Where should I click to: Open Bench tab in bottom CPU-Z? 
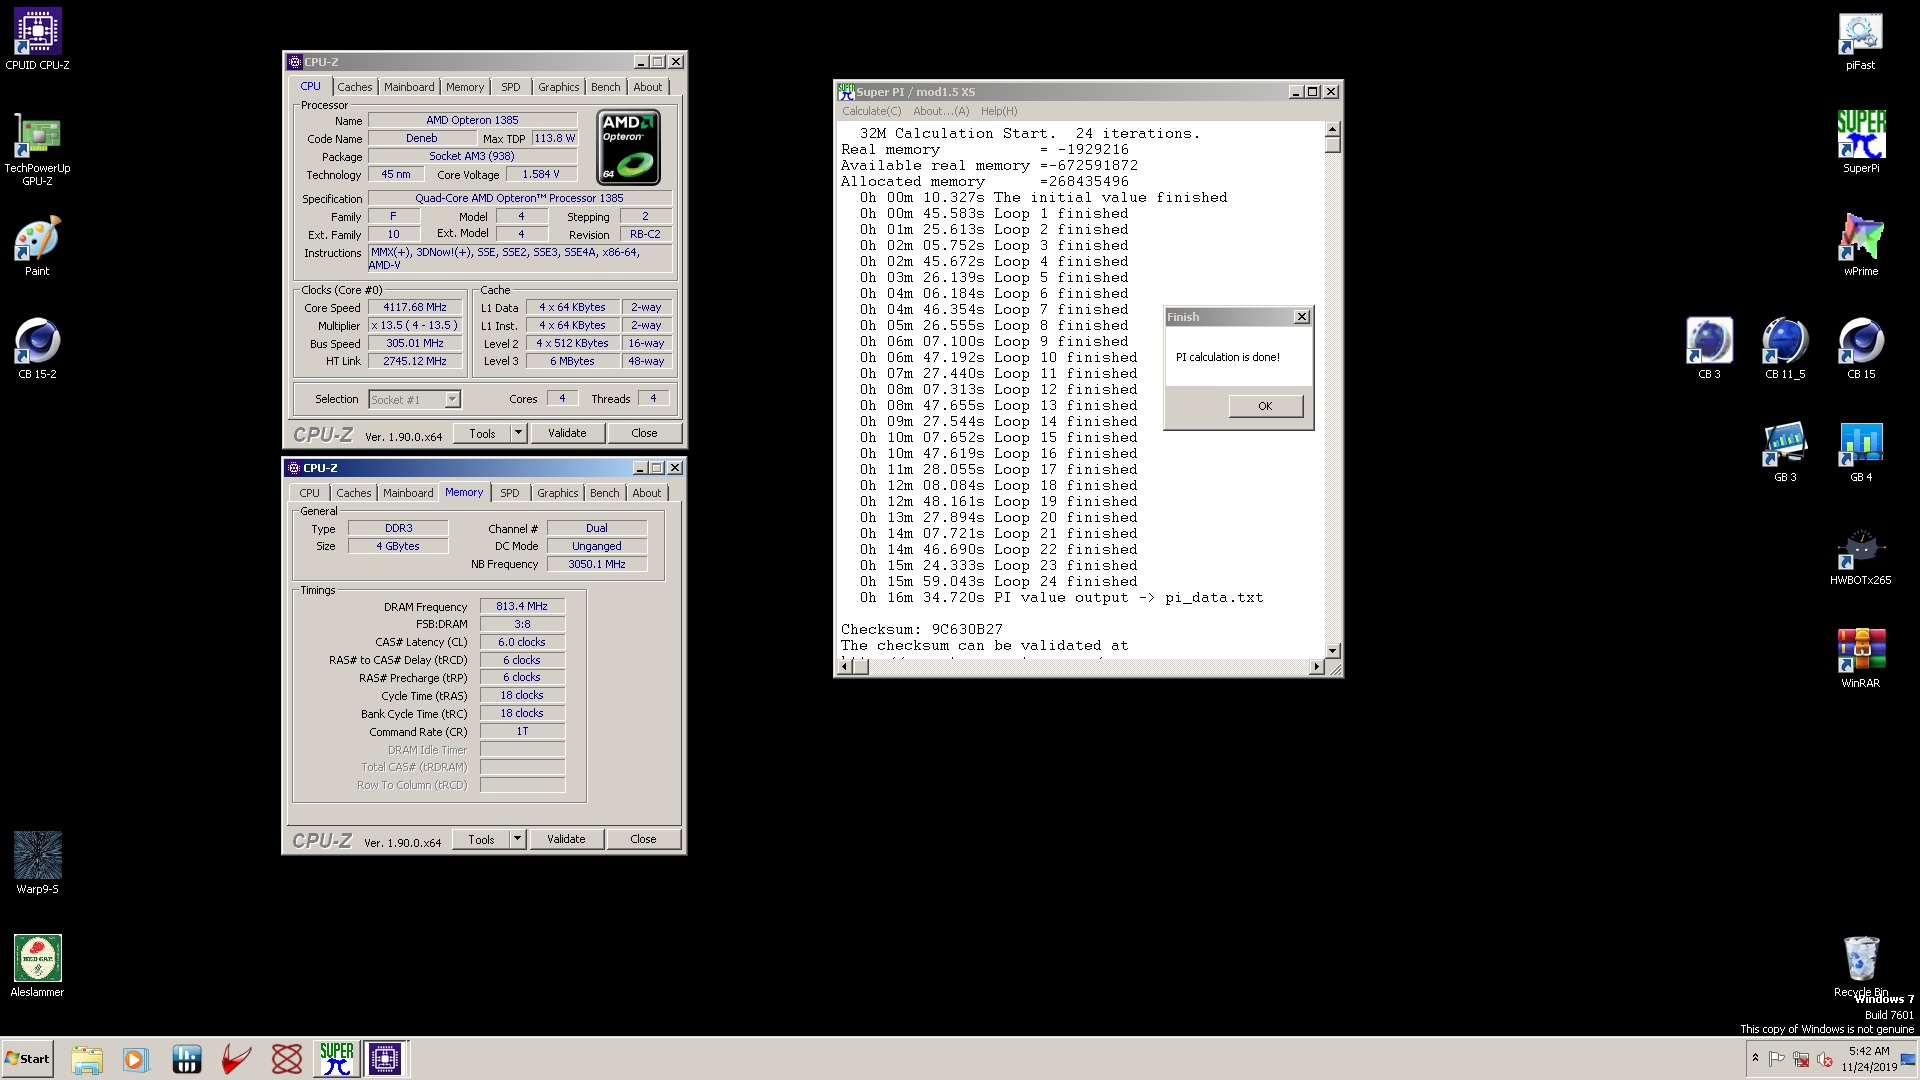(x=604, y=493)
